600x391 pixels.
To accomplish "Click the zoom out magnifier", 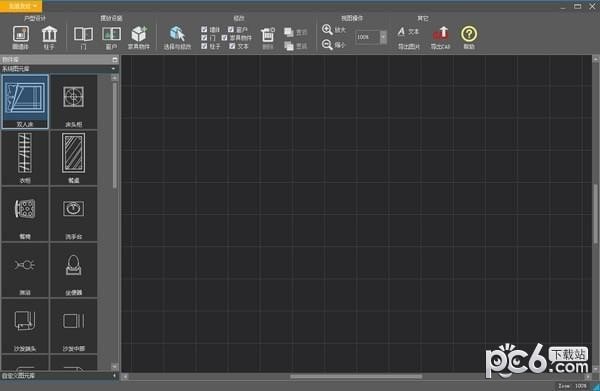I will click(x=327, y=45).
